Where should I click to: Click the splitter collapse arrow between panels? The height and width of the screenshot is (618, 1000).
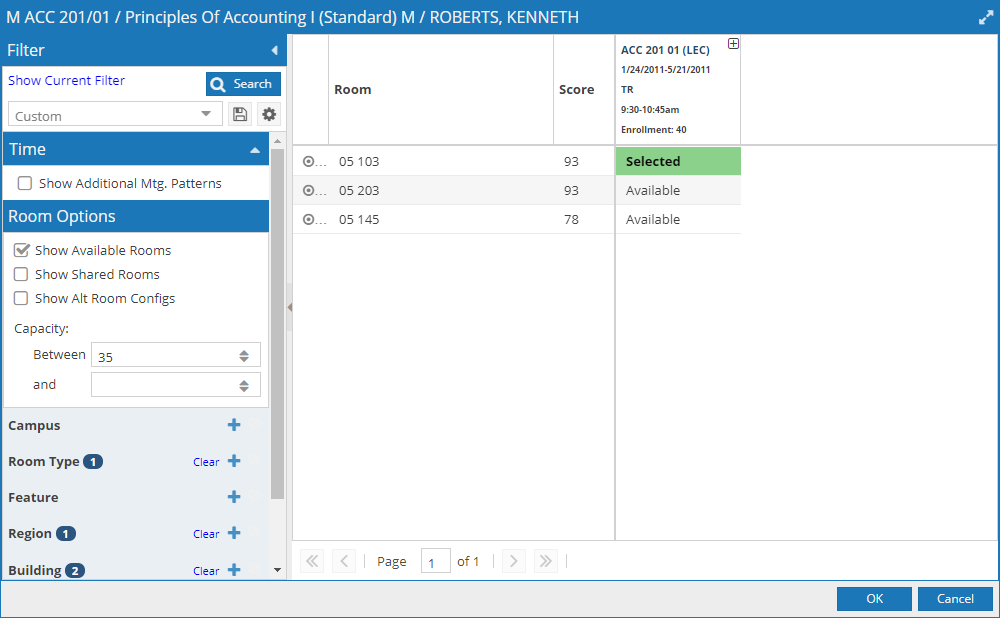[x=290, y=307]
